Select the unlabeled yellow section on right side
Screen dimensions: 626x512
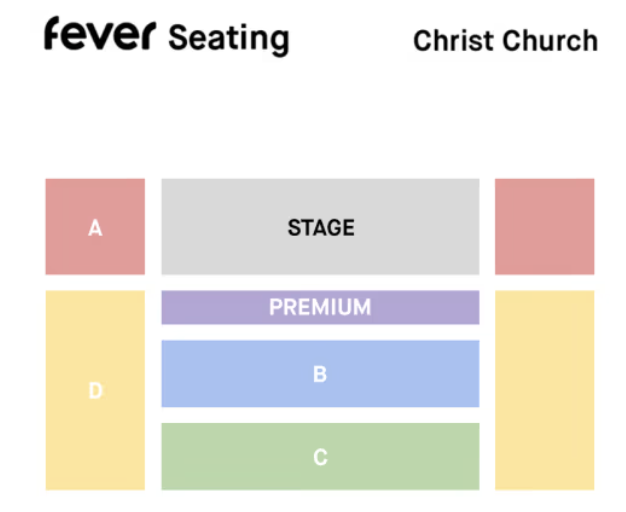(545, 390)
